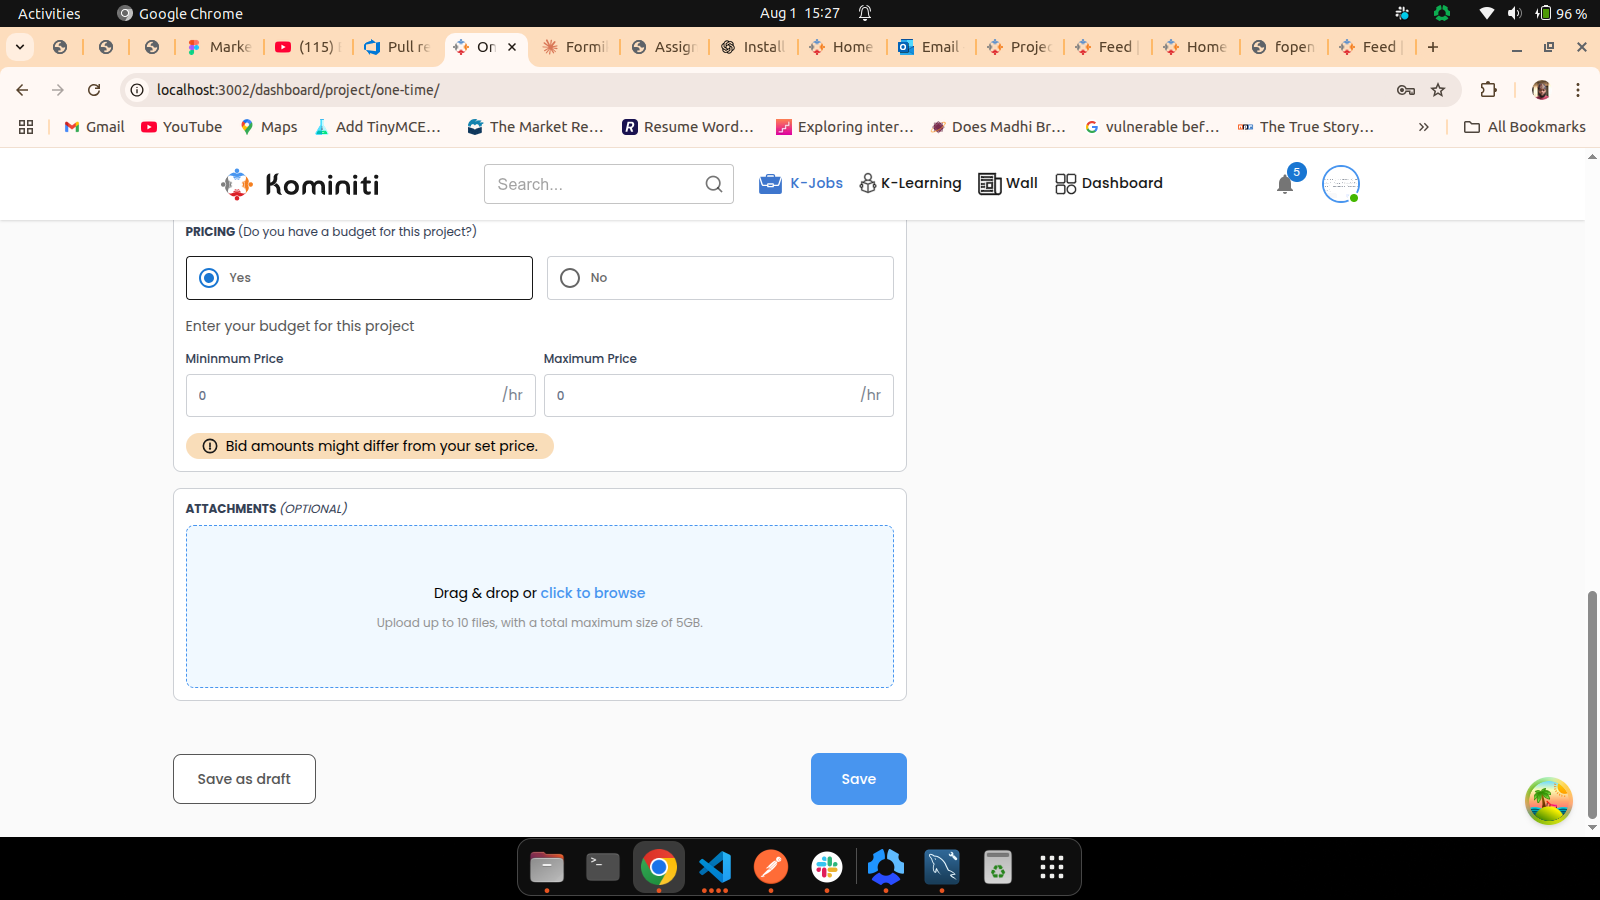This screenshot has width=1600, height=900.
Task: Click Save as draft button
Action: pos(244,779)
